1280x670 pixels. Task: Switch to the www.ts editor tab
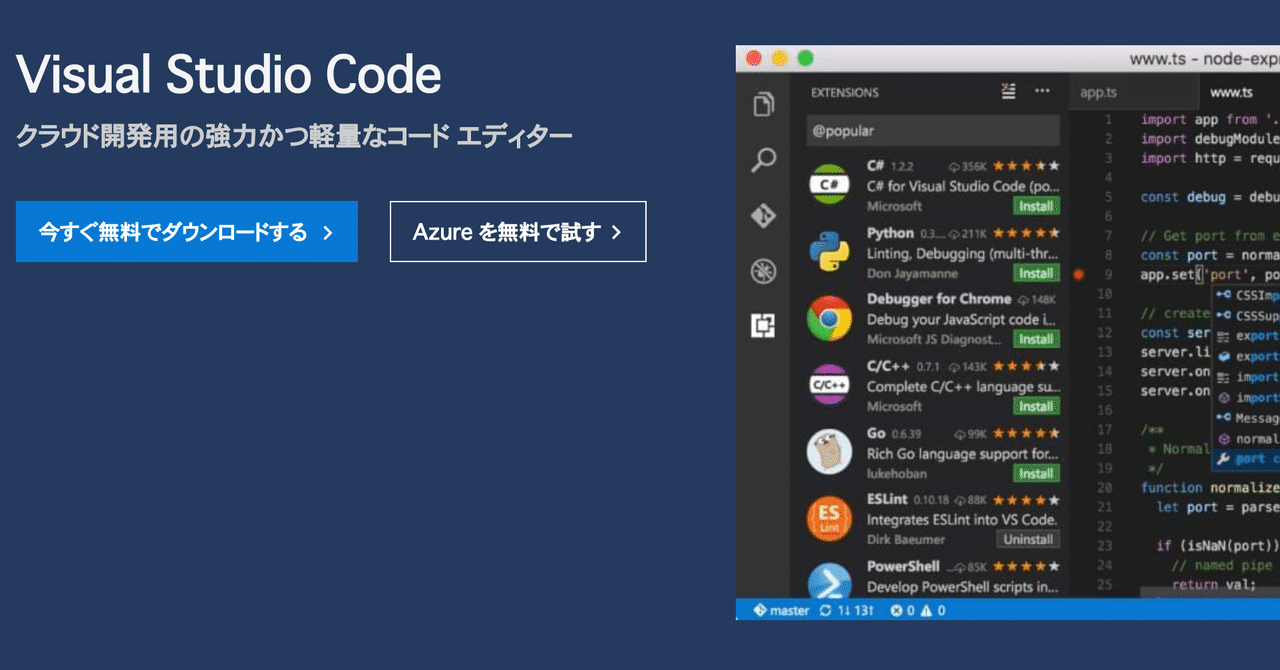[1231, 92]
